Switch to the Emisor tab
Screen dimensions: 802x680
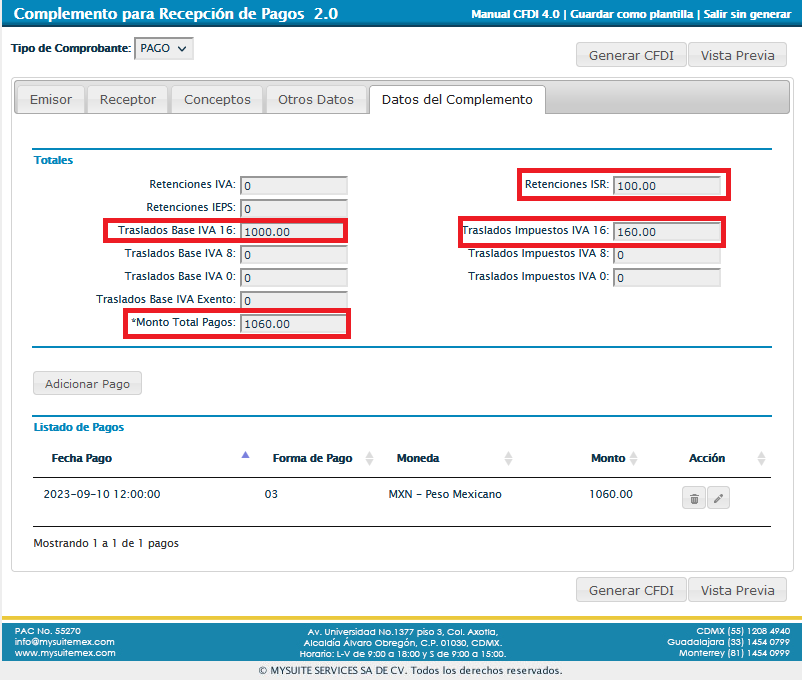pos(51,100)
